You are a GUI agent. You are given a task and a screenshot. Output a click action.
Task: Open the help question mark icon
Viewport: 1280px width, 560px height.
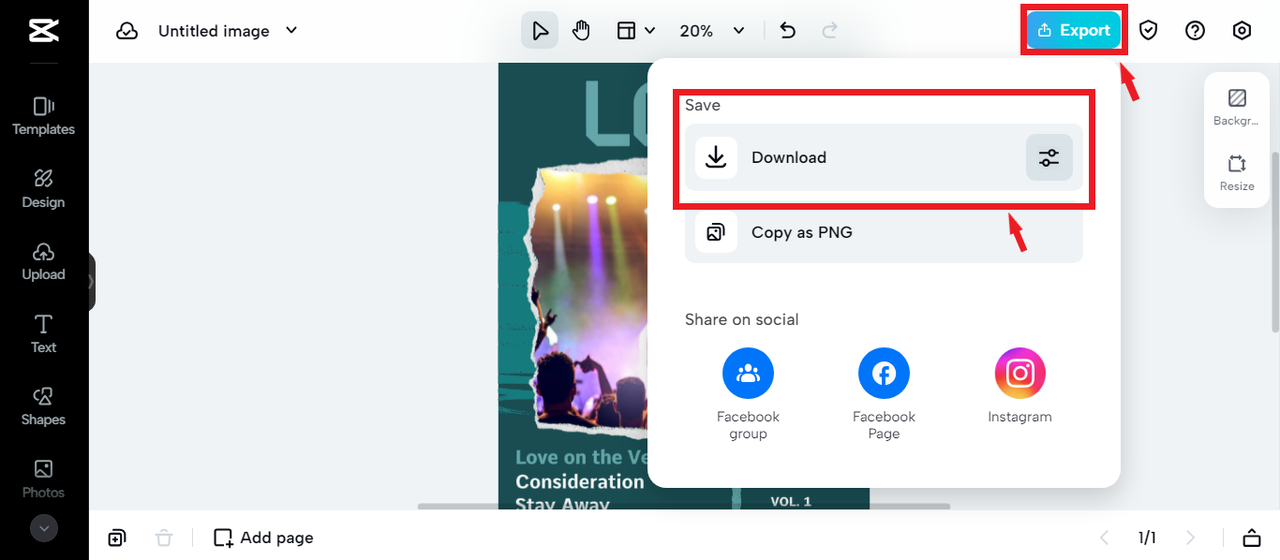click(1195, 31)
